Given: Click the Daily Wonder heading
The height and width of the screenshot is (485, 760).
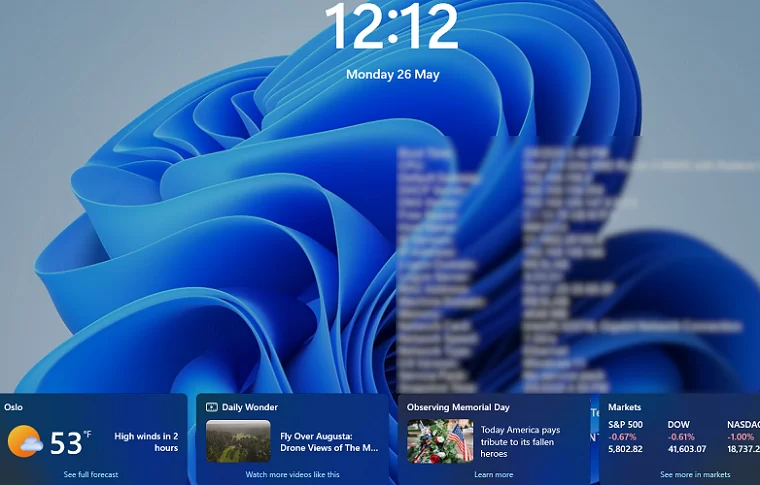Looking at the screenshot, I should point(250,407).
